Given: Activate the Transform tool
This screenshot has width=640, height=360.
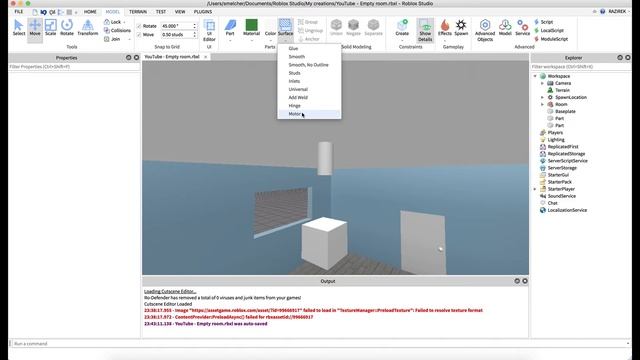Looking at the screenshot, I should pyautogui.click(x=88, y=28).
